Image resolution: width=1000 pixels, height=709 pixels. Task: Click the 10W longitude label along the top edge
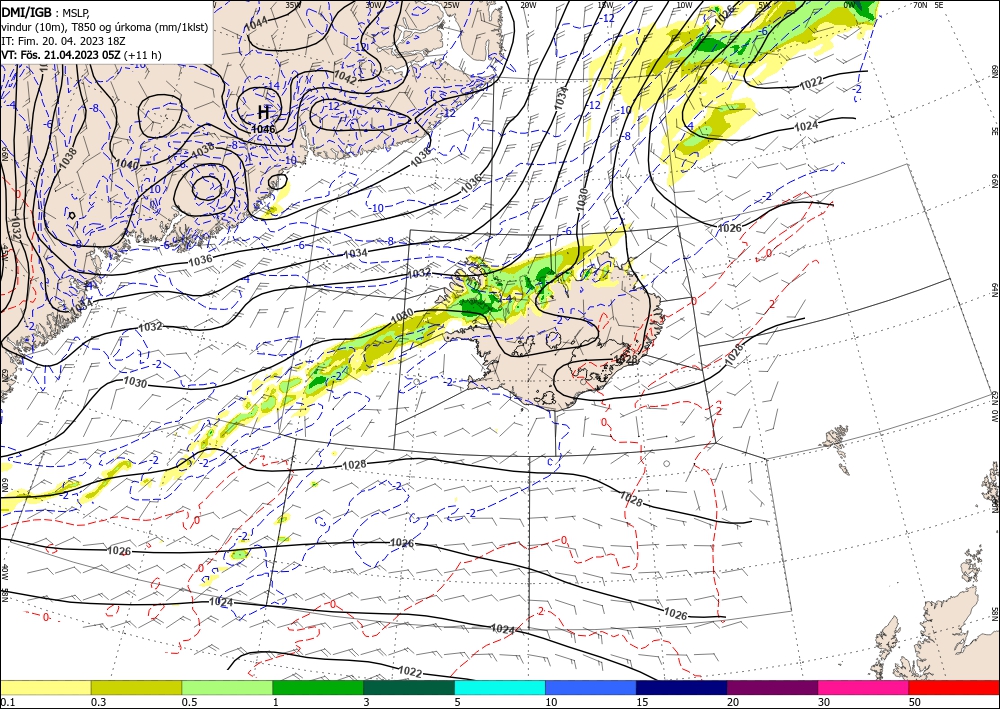tap(684, 5)
